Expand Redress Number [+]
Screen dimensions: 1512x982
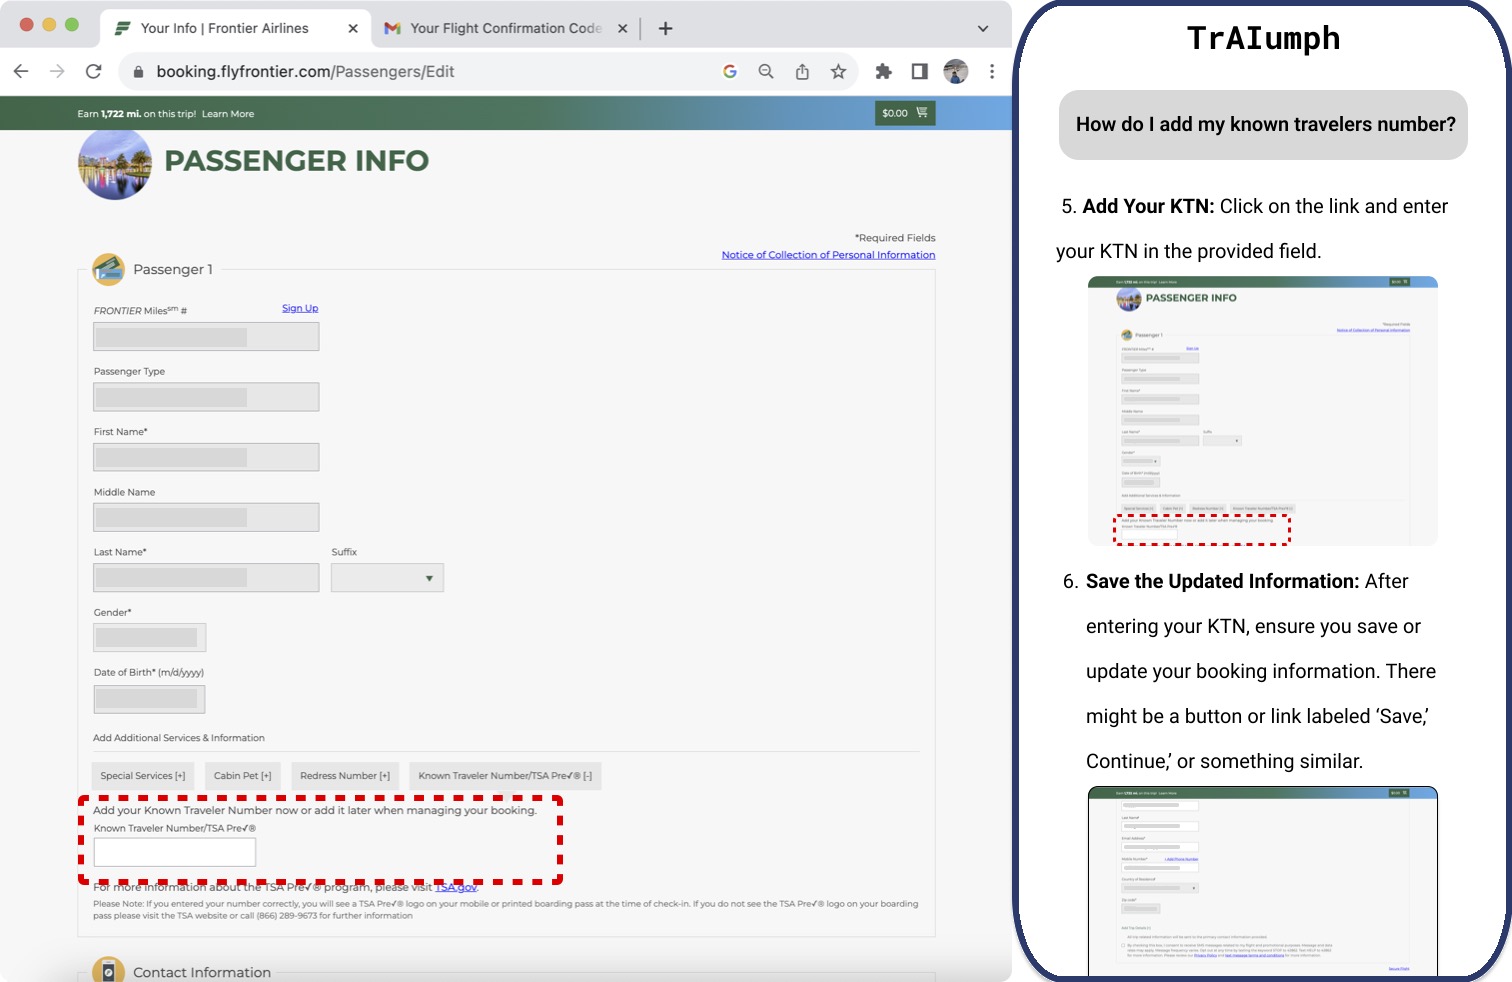pyautogui.click(x=345, y=776)
